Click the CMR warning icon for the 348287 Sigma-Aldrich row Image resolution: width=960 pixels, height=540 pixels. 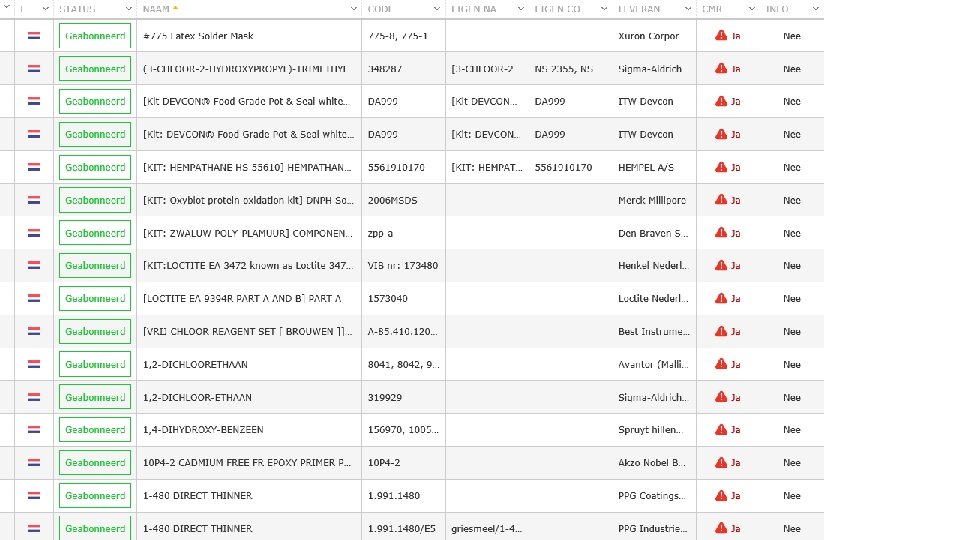pyautogui.click(x=721, y=69)
